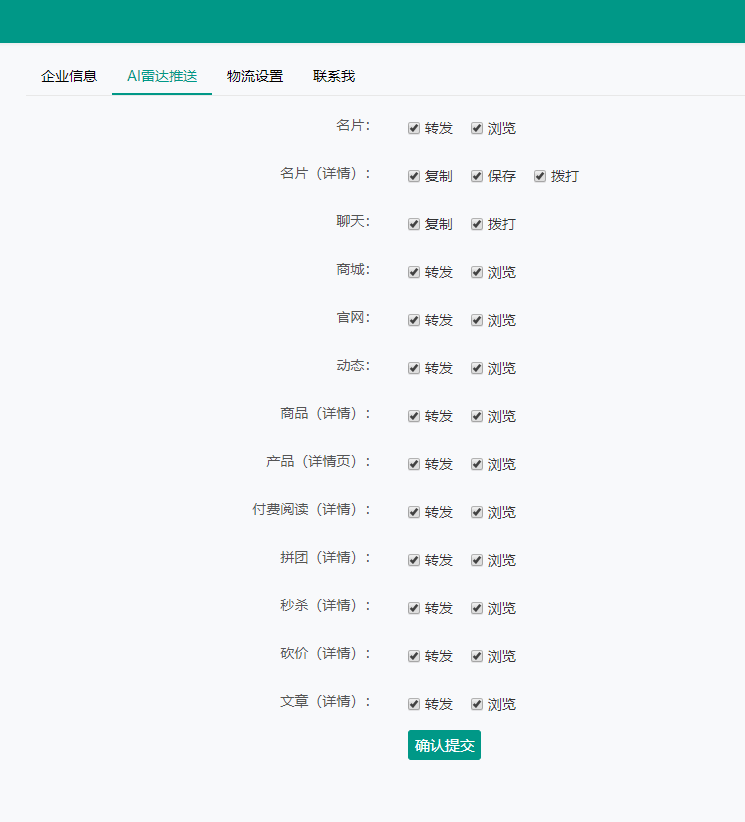The image size is (745, 822).
Task: Toggle 复制 for 名片（详情）
Action: pos(414,176)
